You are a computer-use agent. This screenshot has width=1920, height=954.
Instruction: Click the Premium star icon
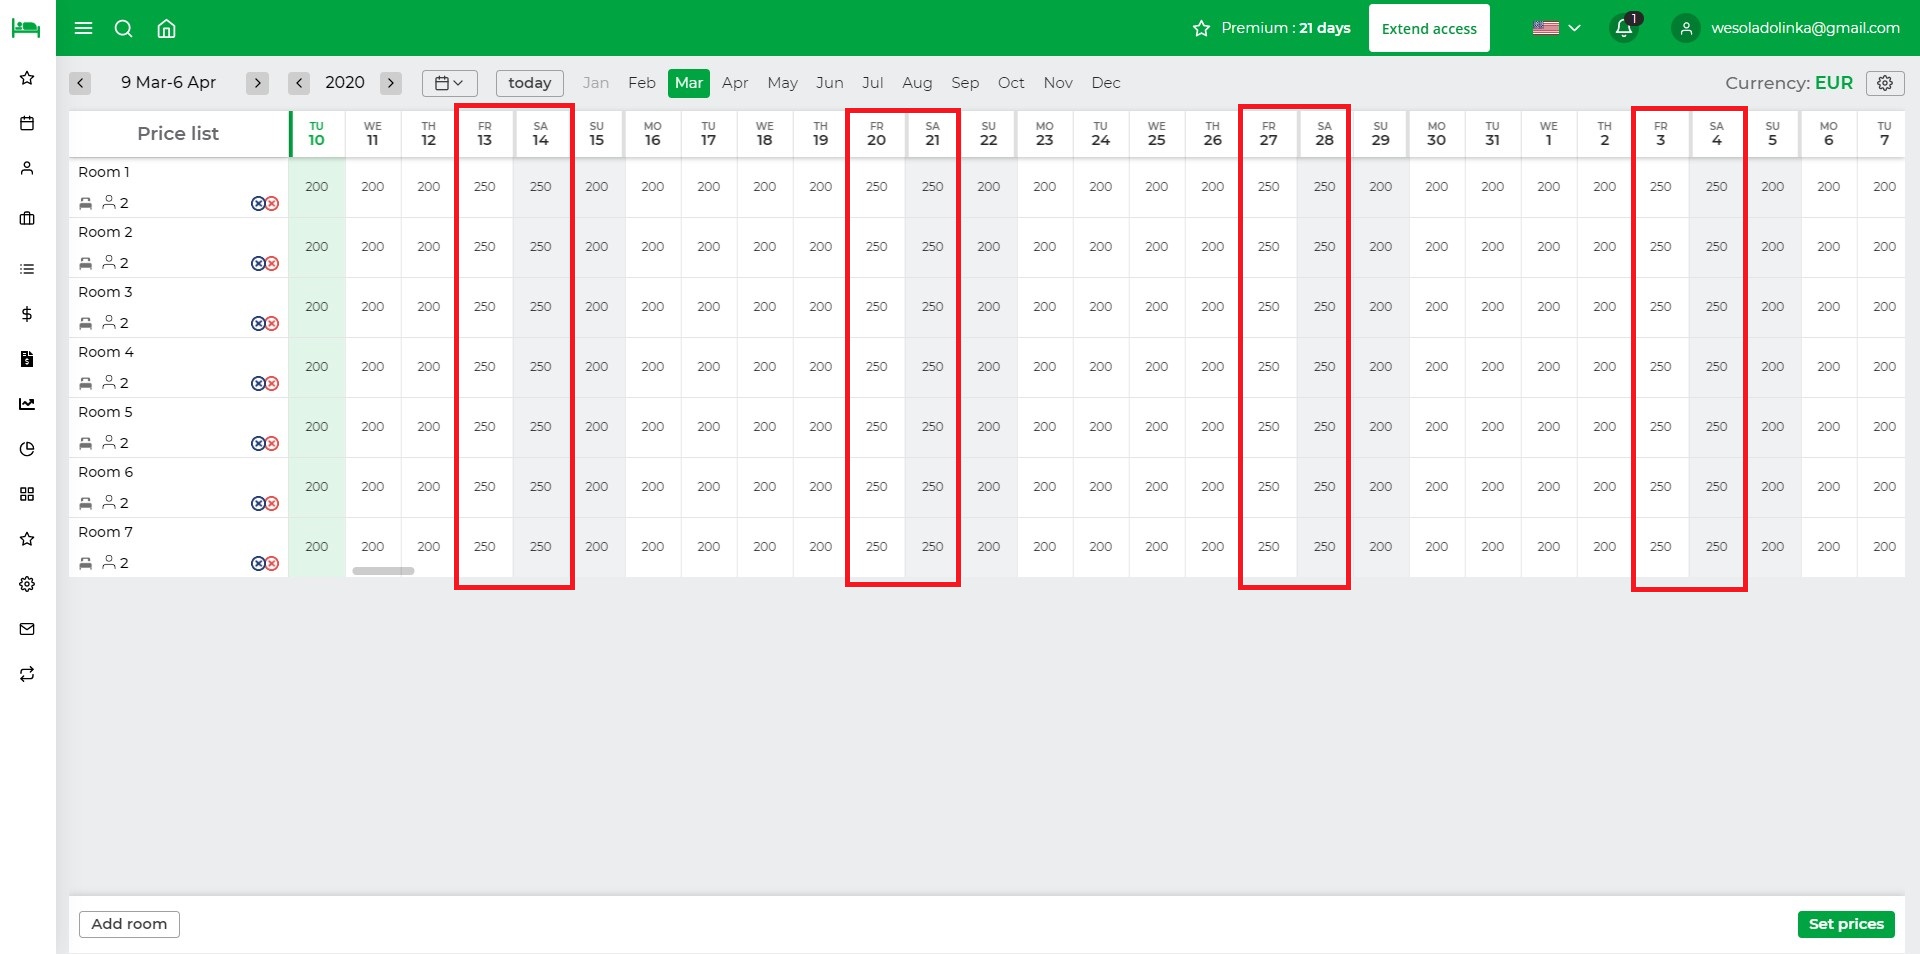pos(1201,28)
